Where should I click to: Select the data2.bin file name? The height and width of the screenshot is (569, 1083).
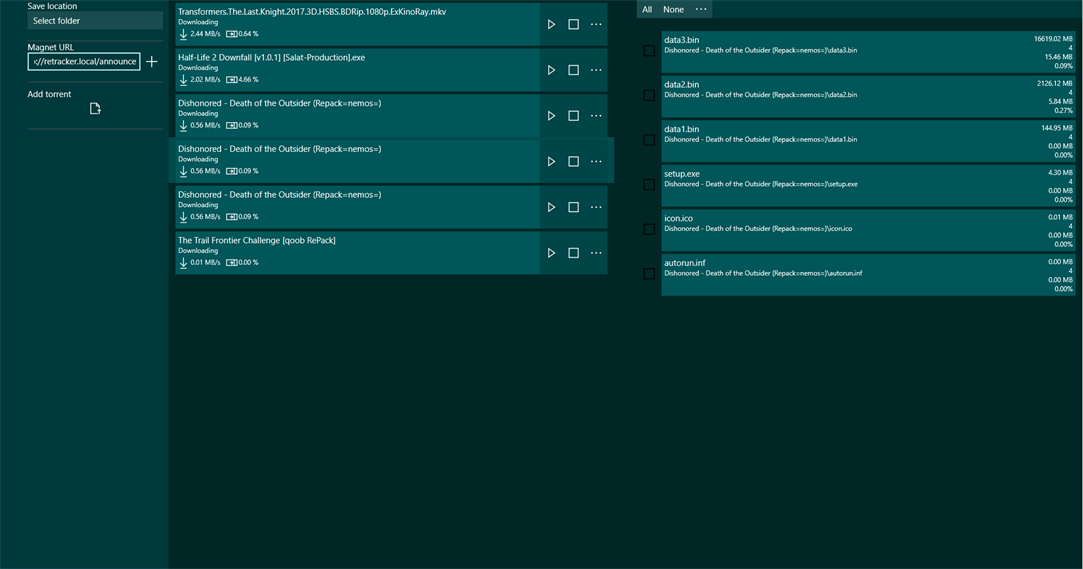pos(682,84)
